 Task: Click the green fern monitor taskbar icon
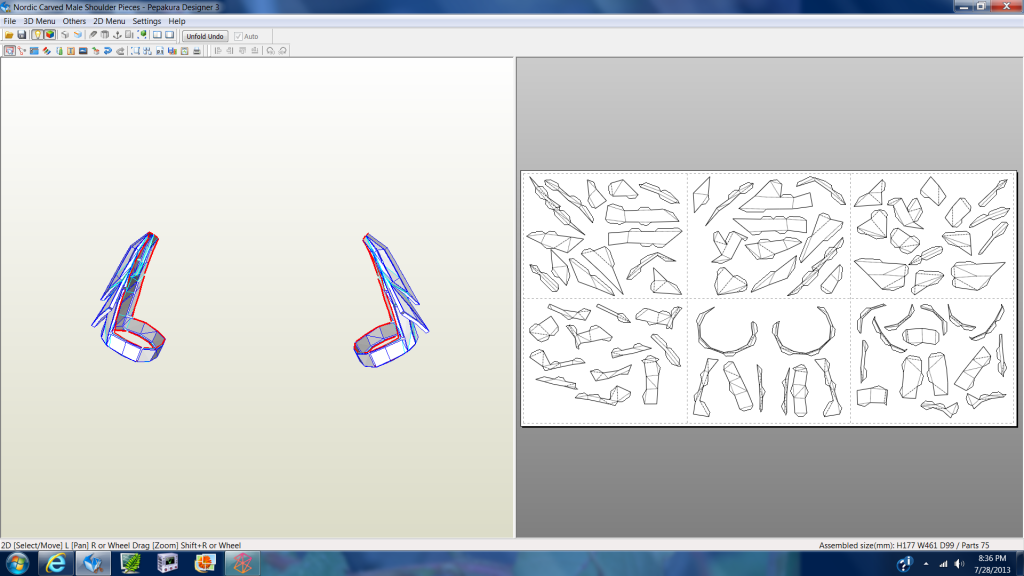click(x=131, y=563)
